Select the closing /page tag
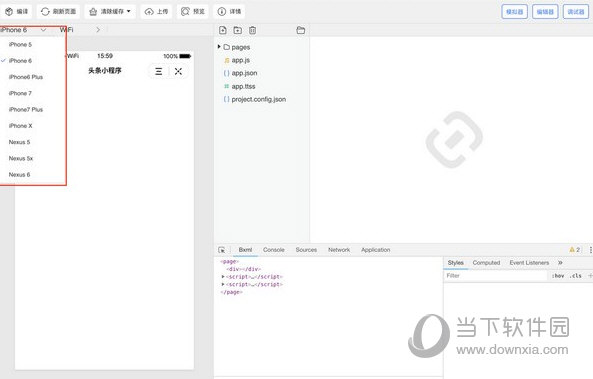593x379 pixels. (x=231, y=292)
